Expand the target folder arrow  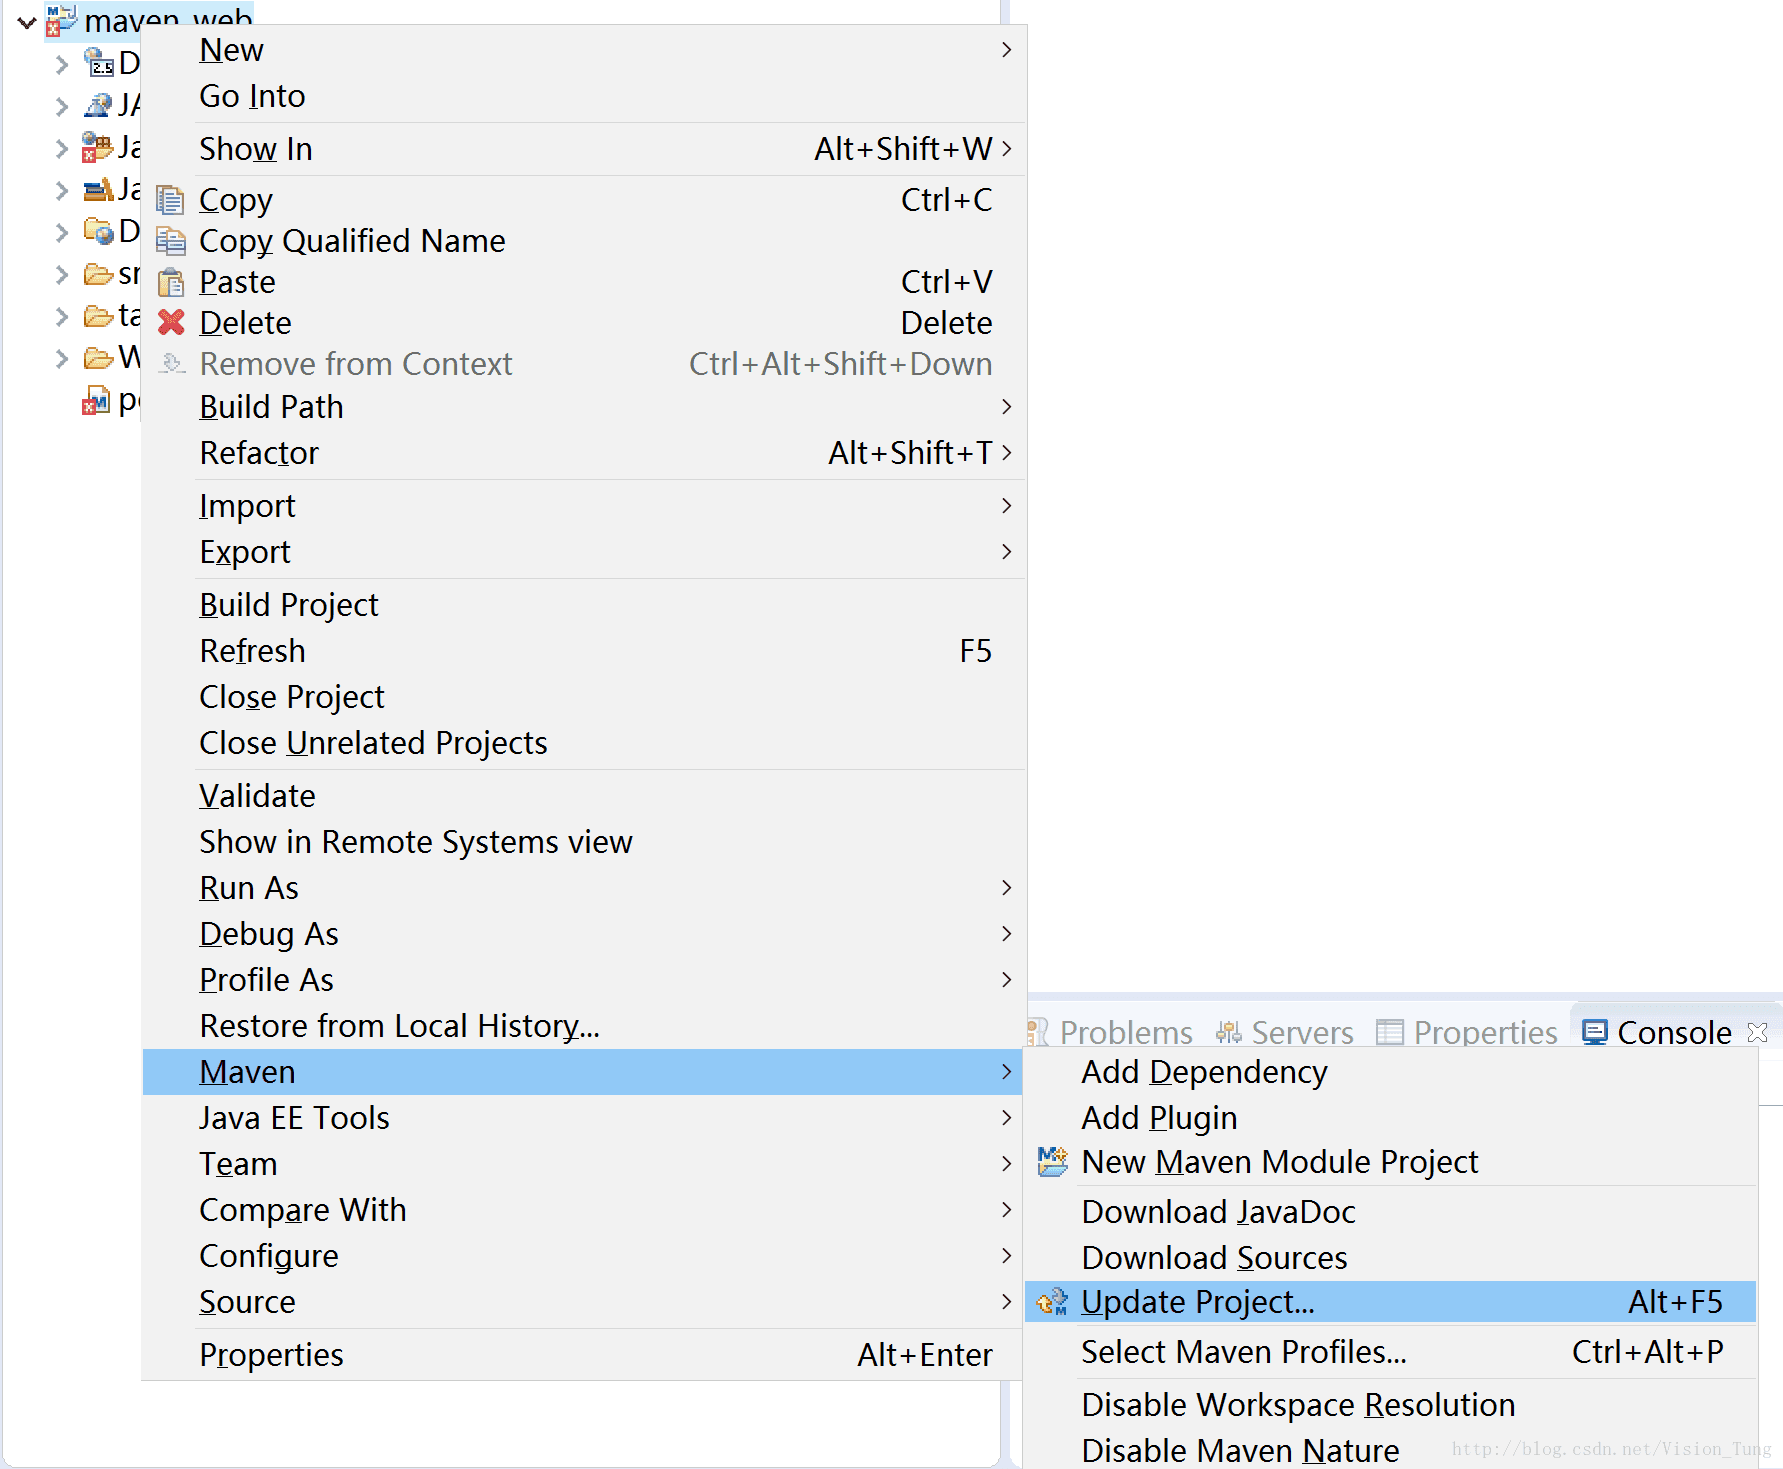62,316
